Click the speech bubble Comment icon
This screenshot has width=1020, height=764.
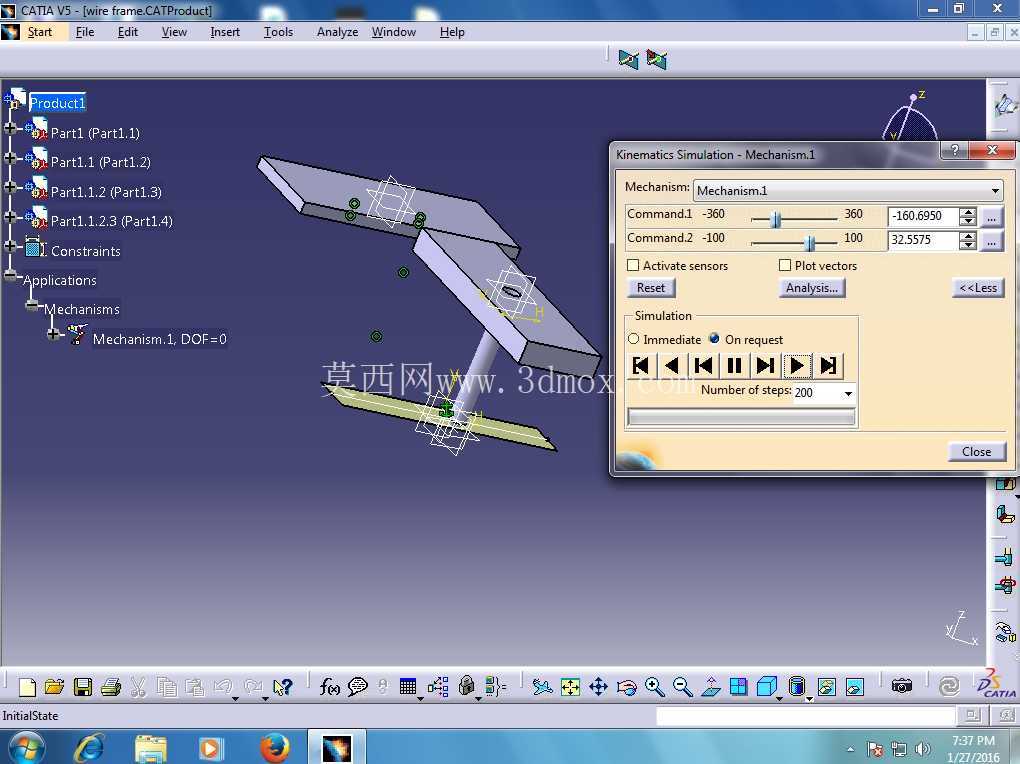(x=358, y=687)
